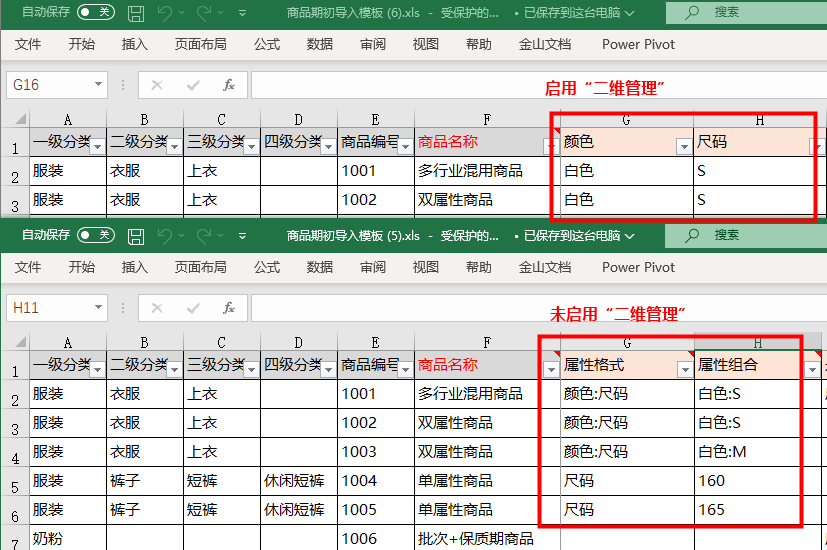The width and height of the screenshot is (827, 550).
Task: Open 公式 tab in bottom window
Action: coord(267,267)
